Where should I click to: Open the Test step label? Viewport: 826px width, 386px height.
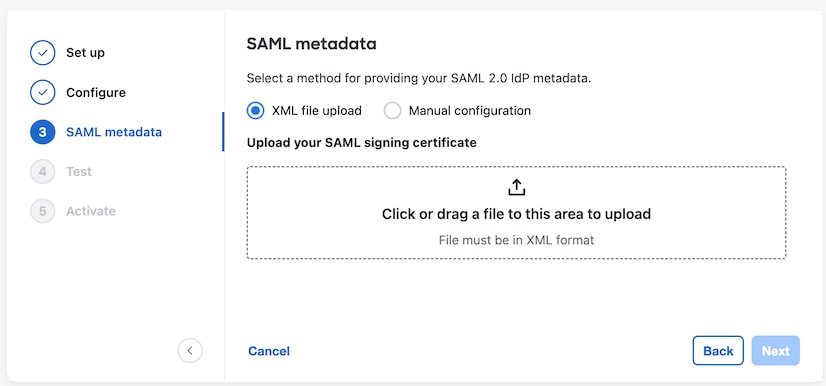[79, 172]
